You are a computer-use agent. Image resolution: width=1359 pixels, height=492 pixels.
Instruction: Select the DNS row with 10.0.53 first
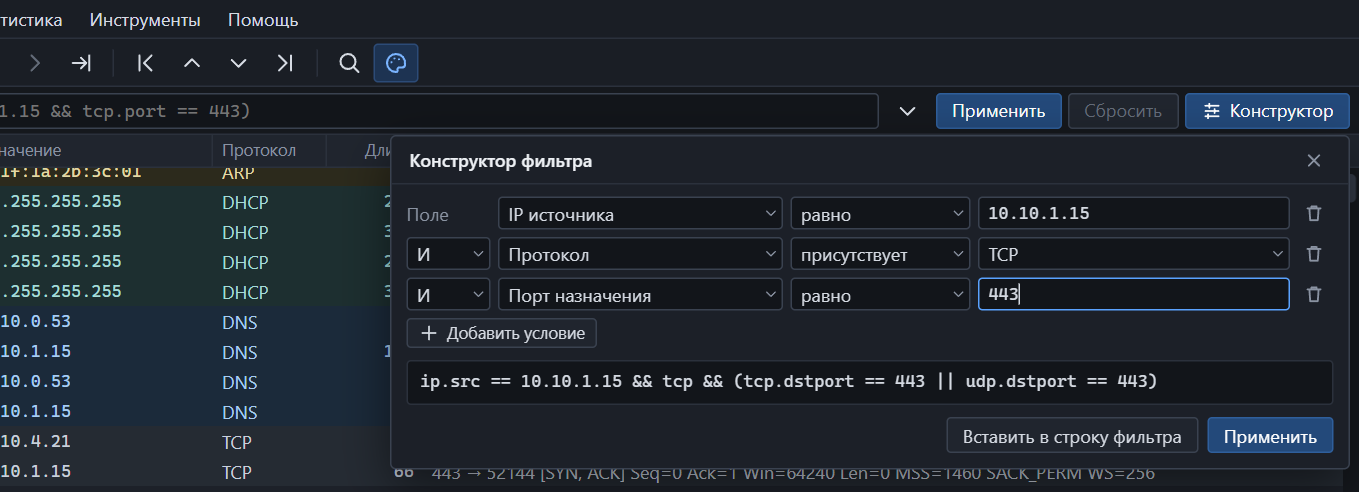(195, 323)
